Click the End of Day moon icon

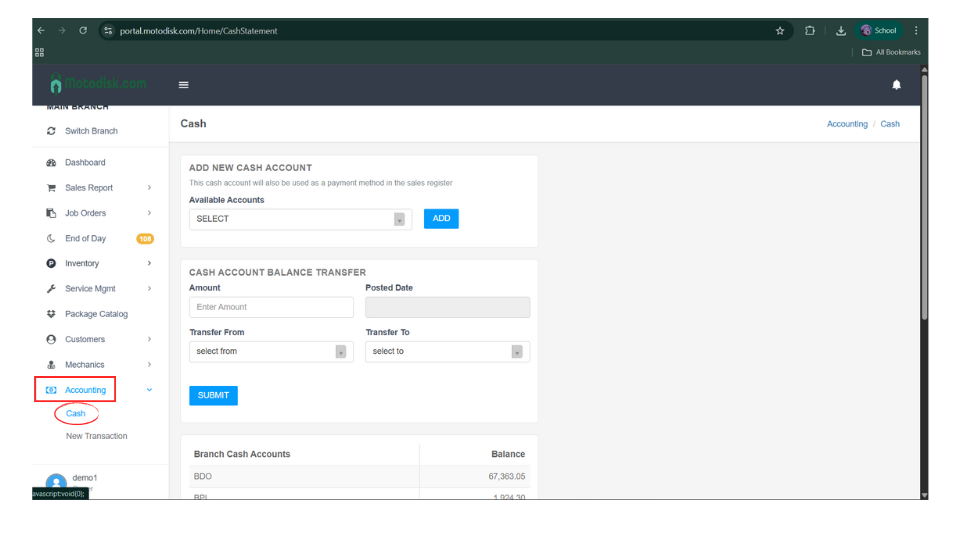(51, 238)
